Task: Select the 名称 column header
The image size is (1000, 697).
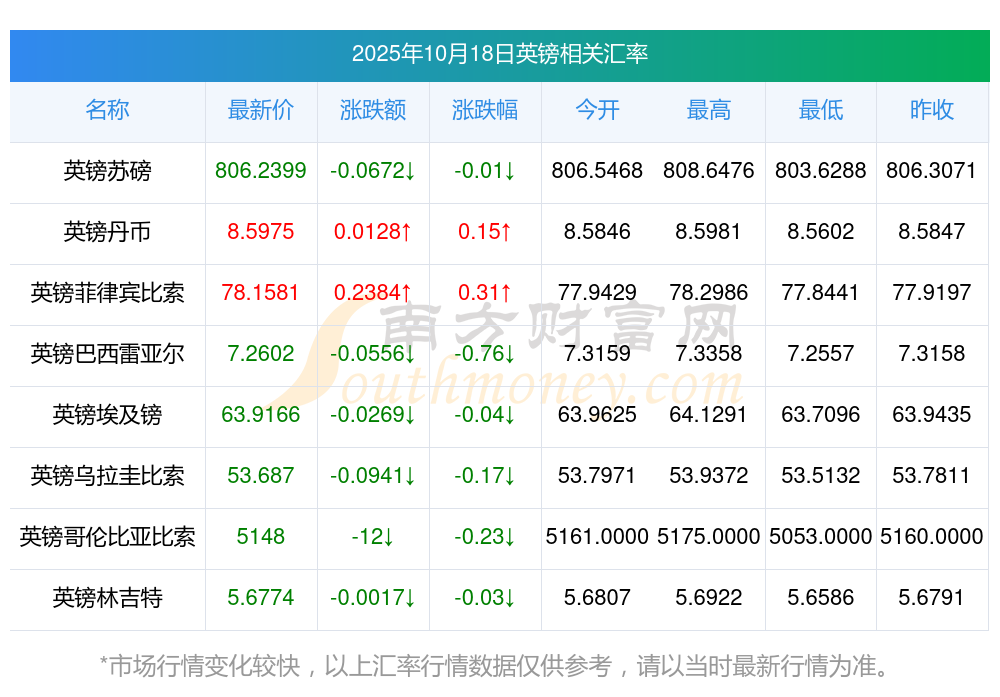Action: (x=107, y=110)
